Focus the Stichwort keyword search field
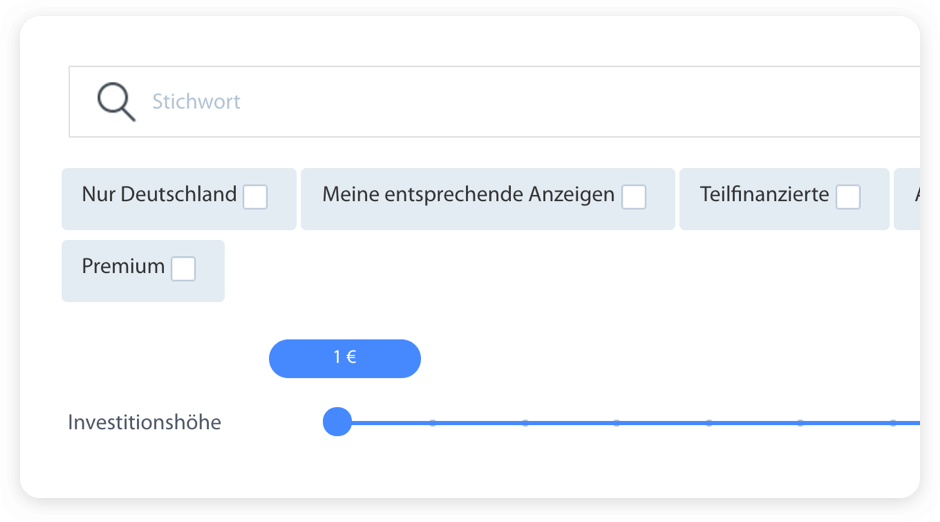 [494, 102]
